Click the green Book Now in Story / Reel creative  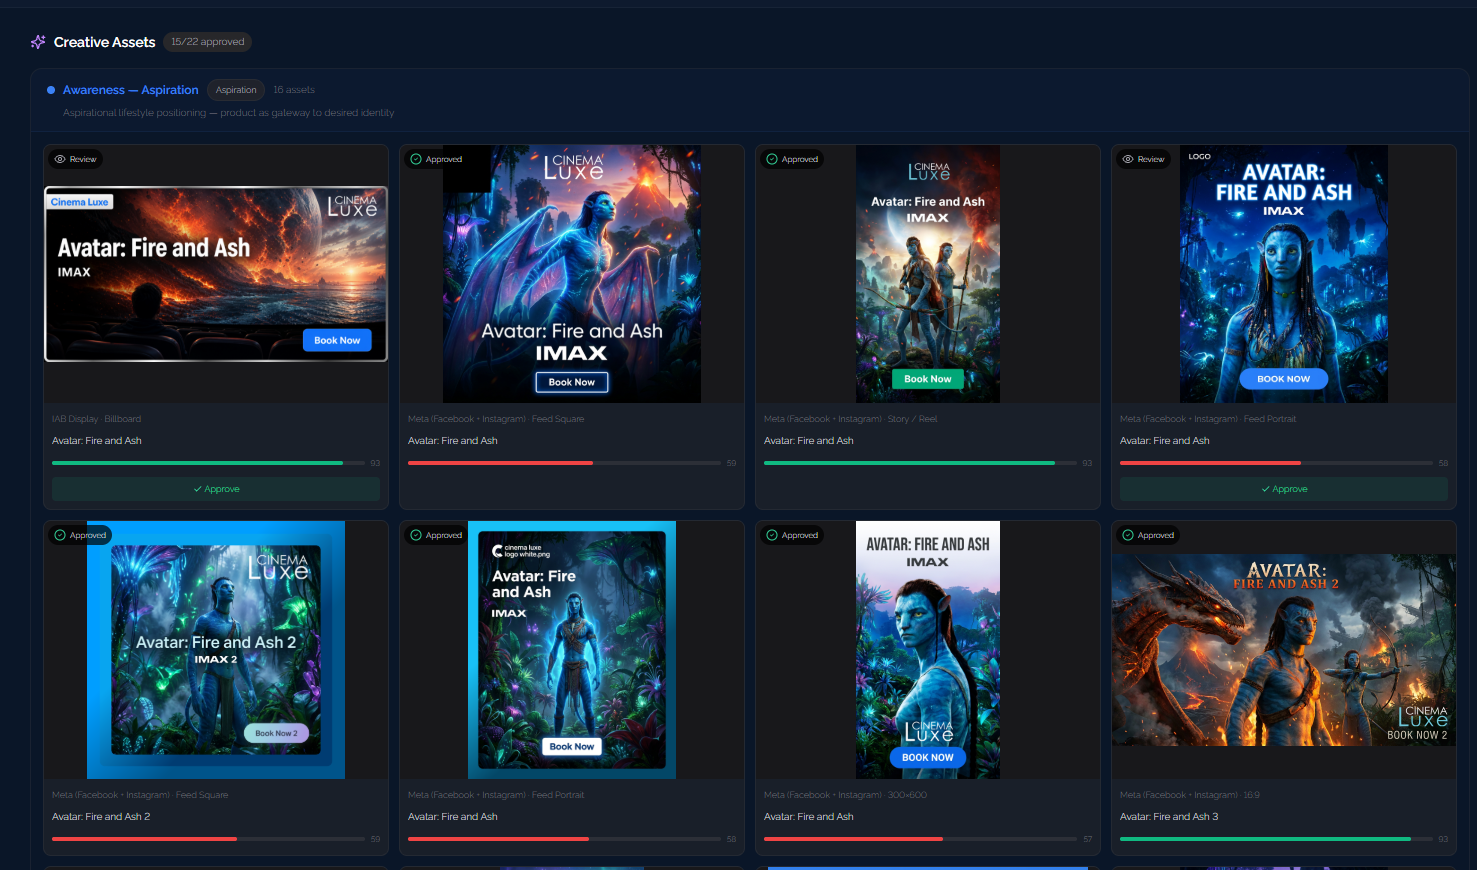(928, 379)
